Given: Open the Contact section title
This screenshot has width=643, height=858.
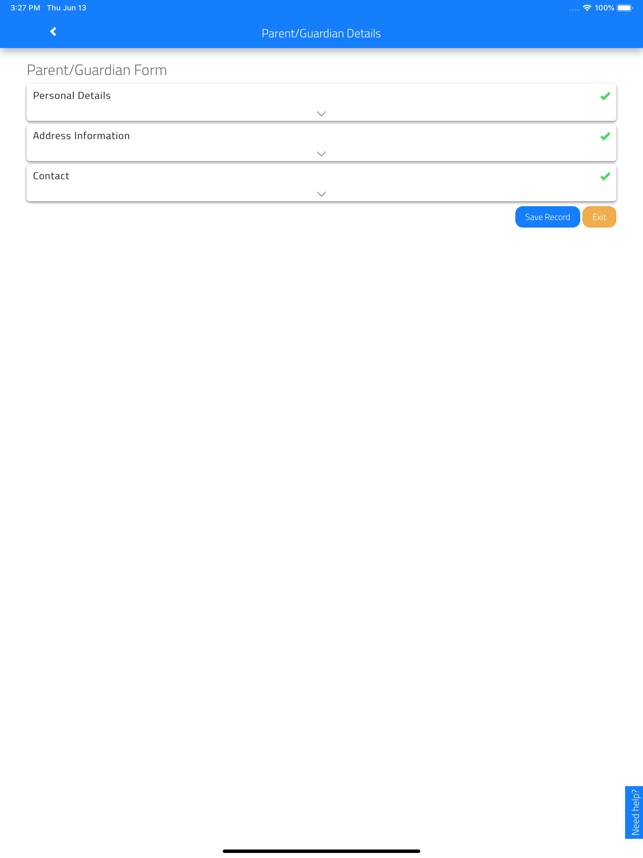Looking at the screenshot, I should pyautogui.click(x=51, y=176).
